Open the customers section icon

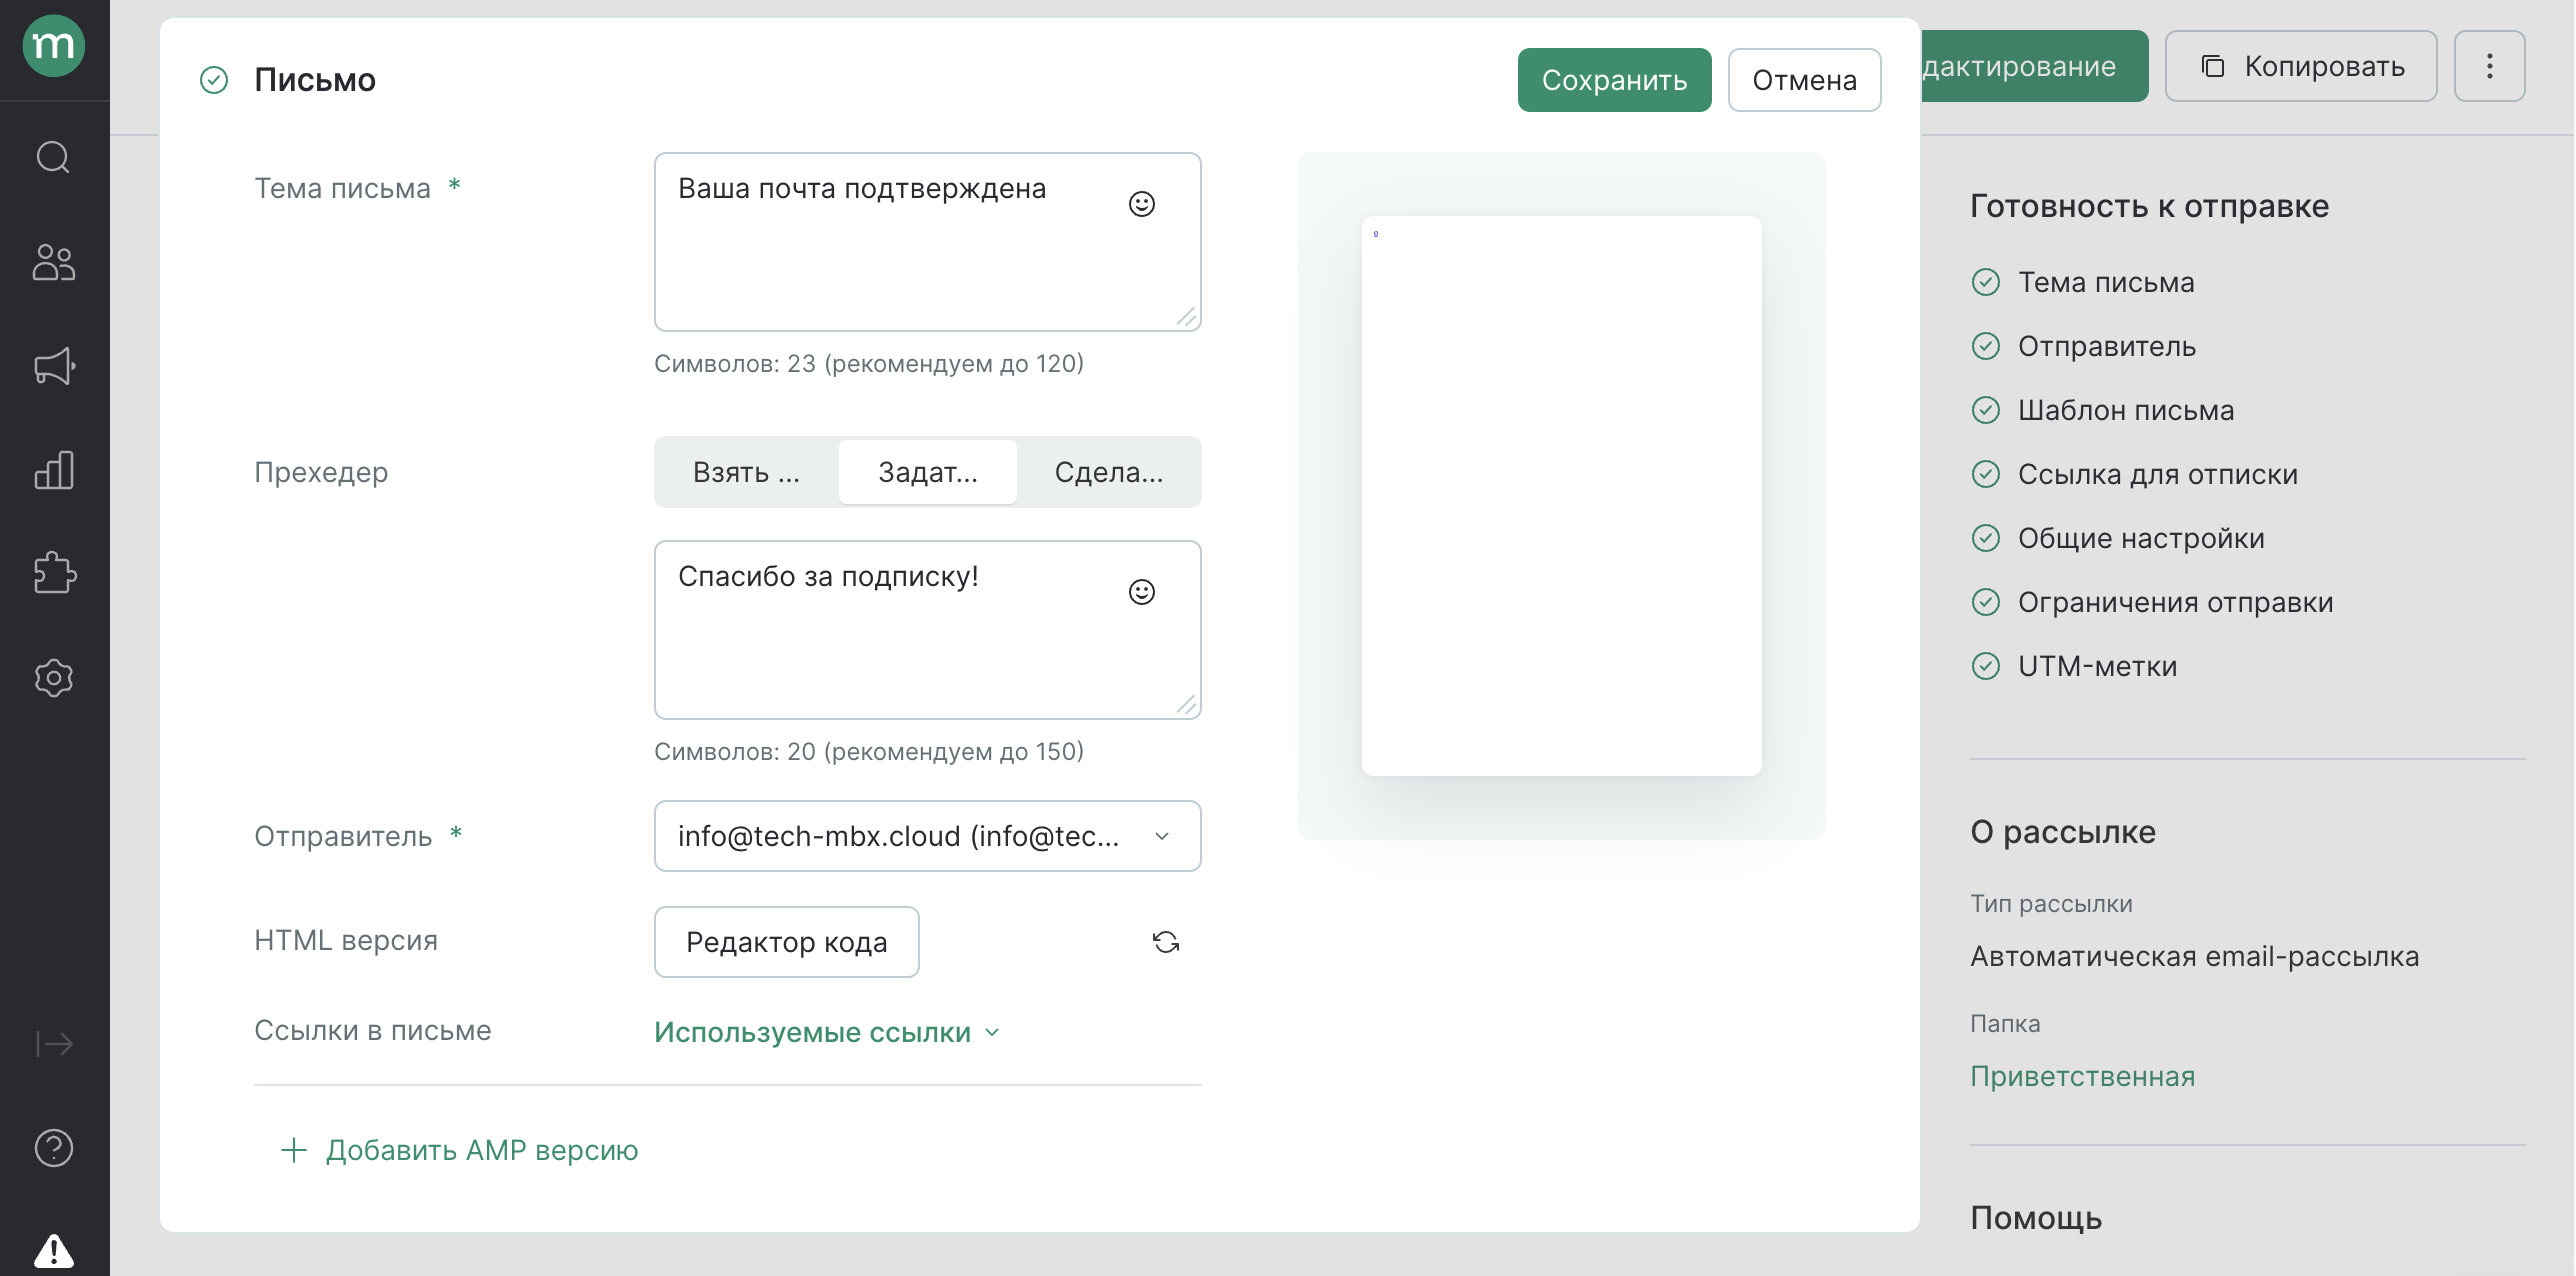tap(54, 262)
